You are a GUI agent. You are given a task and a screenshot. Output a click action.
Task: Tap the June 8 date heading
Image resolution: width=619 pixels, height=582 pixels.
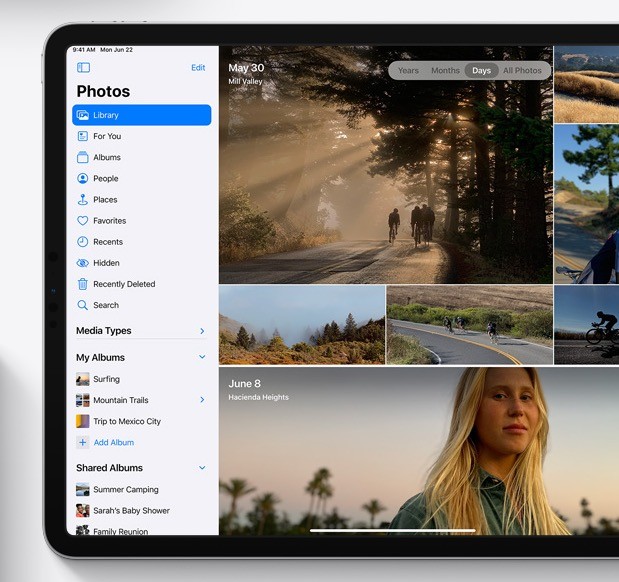pos(244,384)
